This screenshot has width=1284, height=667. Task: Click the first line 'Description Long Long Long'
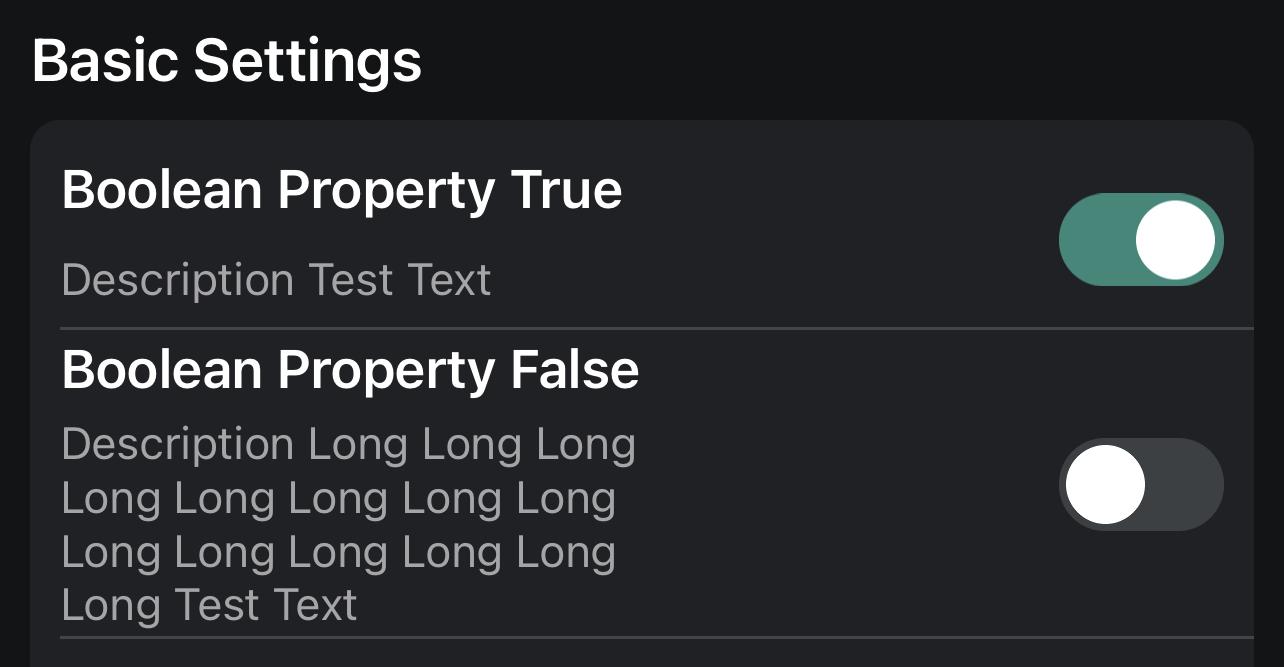(348, 444)
